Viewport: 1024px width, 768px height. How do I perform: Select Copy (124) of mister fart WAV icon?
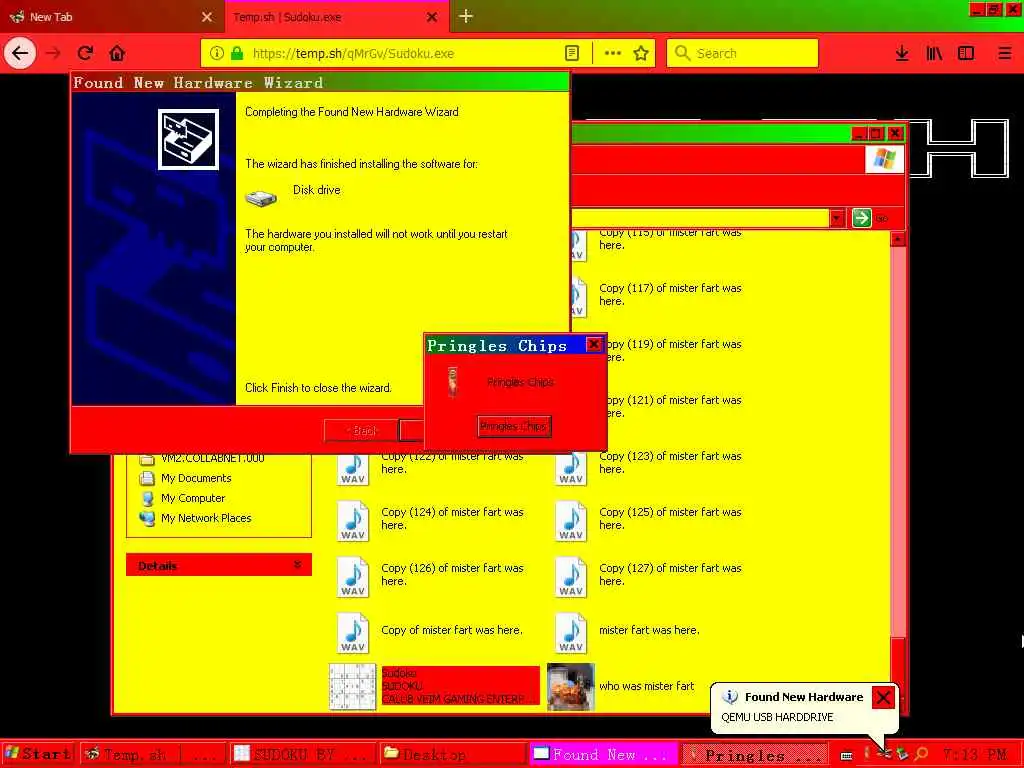pos(353,520)
